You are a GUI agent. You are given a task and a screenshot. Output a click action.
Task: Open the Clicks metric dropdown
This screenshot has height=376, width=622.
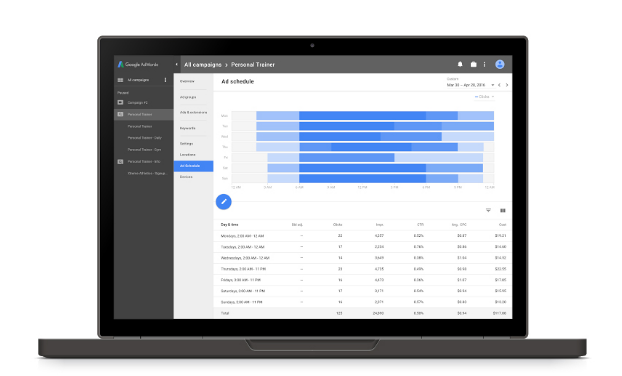point(484,97)
